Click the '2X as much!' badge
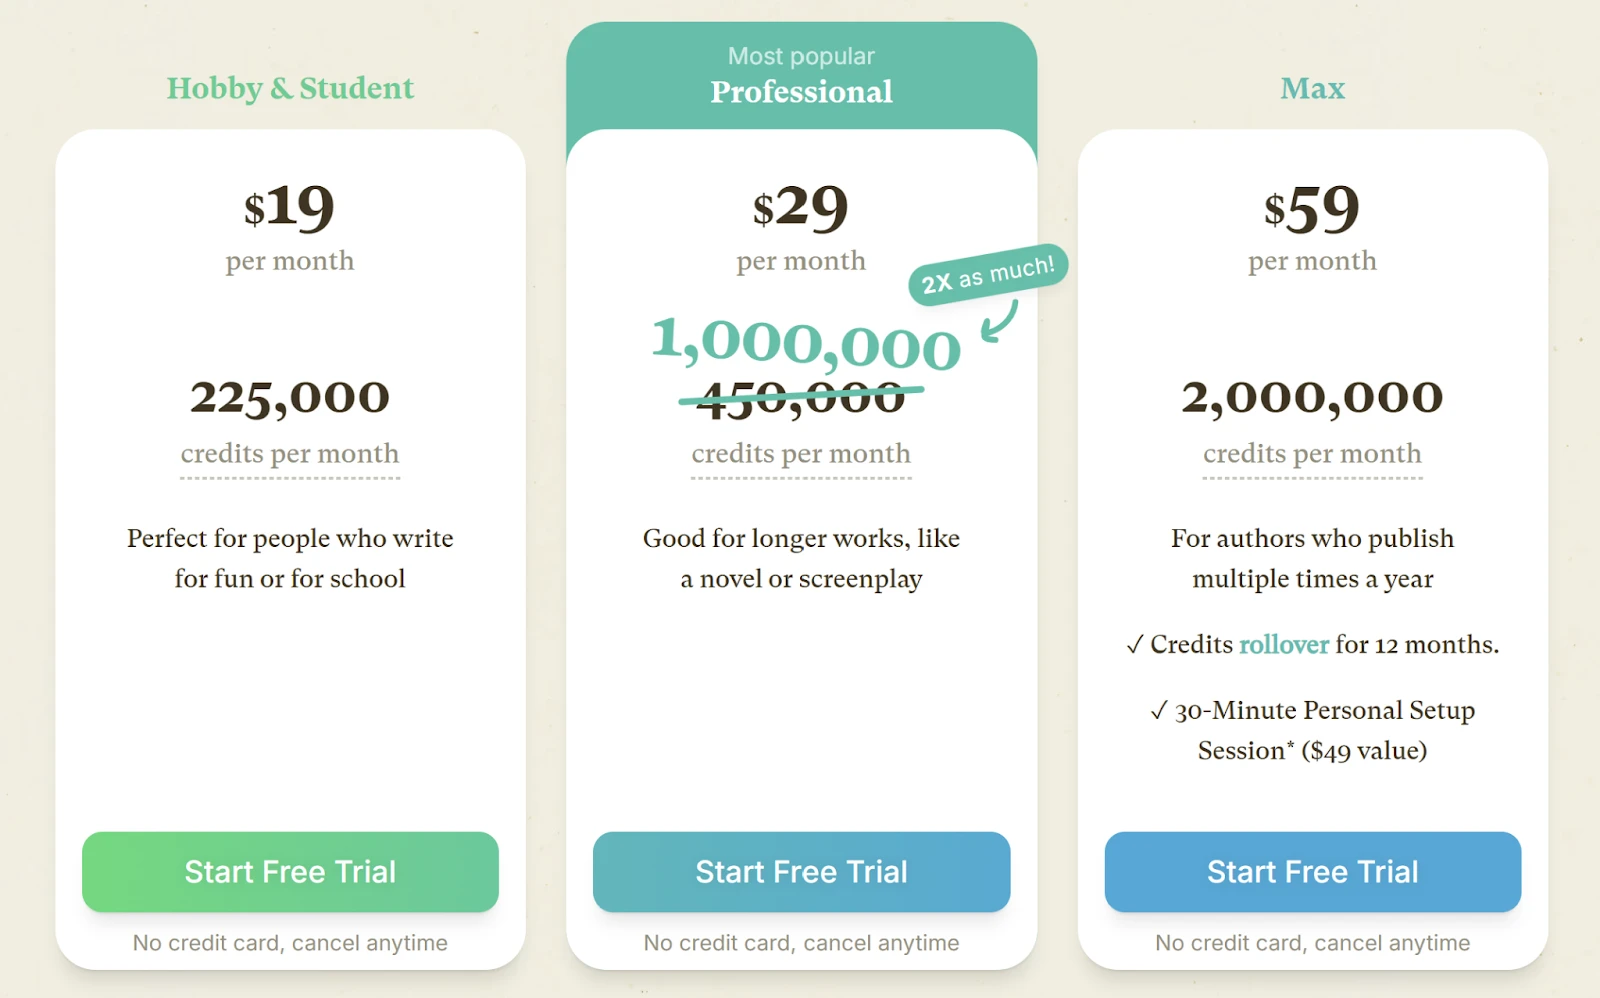The width and height of the screenshot is (1600, 998). coord(988,274)
